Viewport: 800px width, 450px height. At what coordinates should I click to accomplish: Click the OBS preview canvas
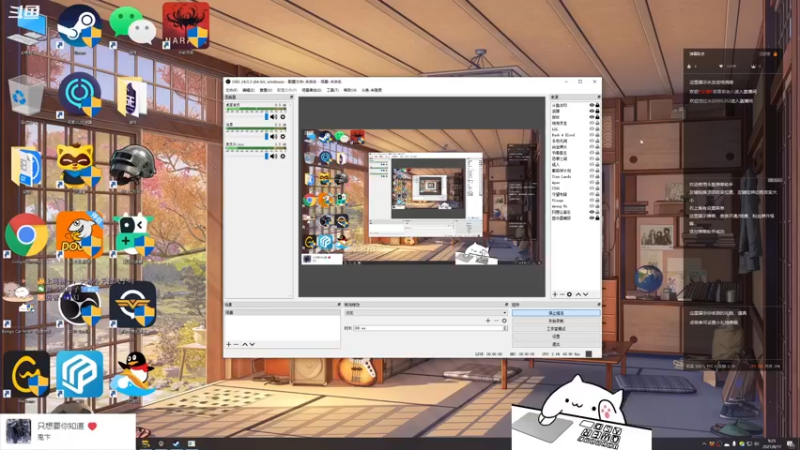(422, 196)
